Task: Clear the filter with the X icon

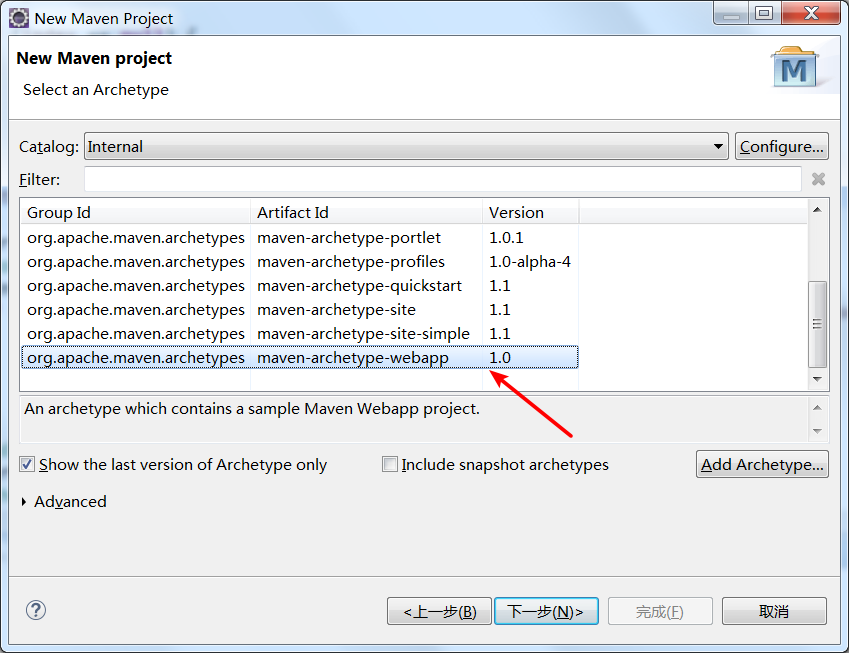Action: point(818,179)
